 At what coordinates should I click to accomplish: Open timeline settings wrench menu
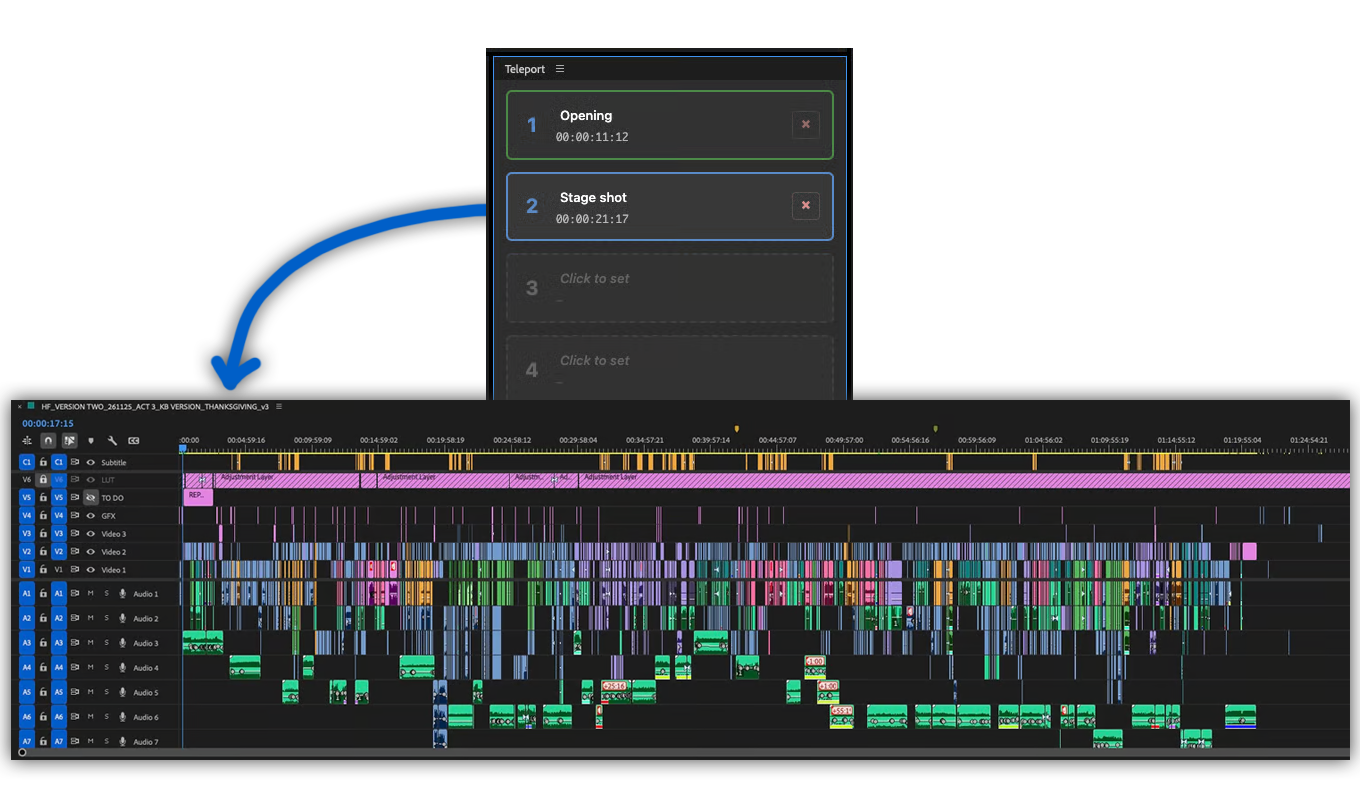click(112, 440)
